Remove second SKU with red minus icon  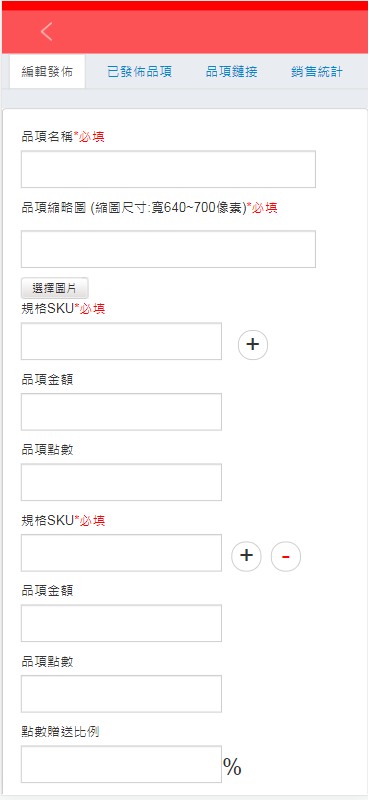pos(286,556)
